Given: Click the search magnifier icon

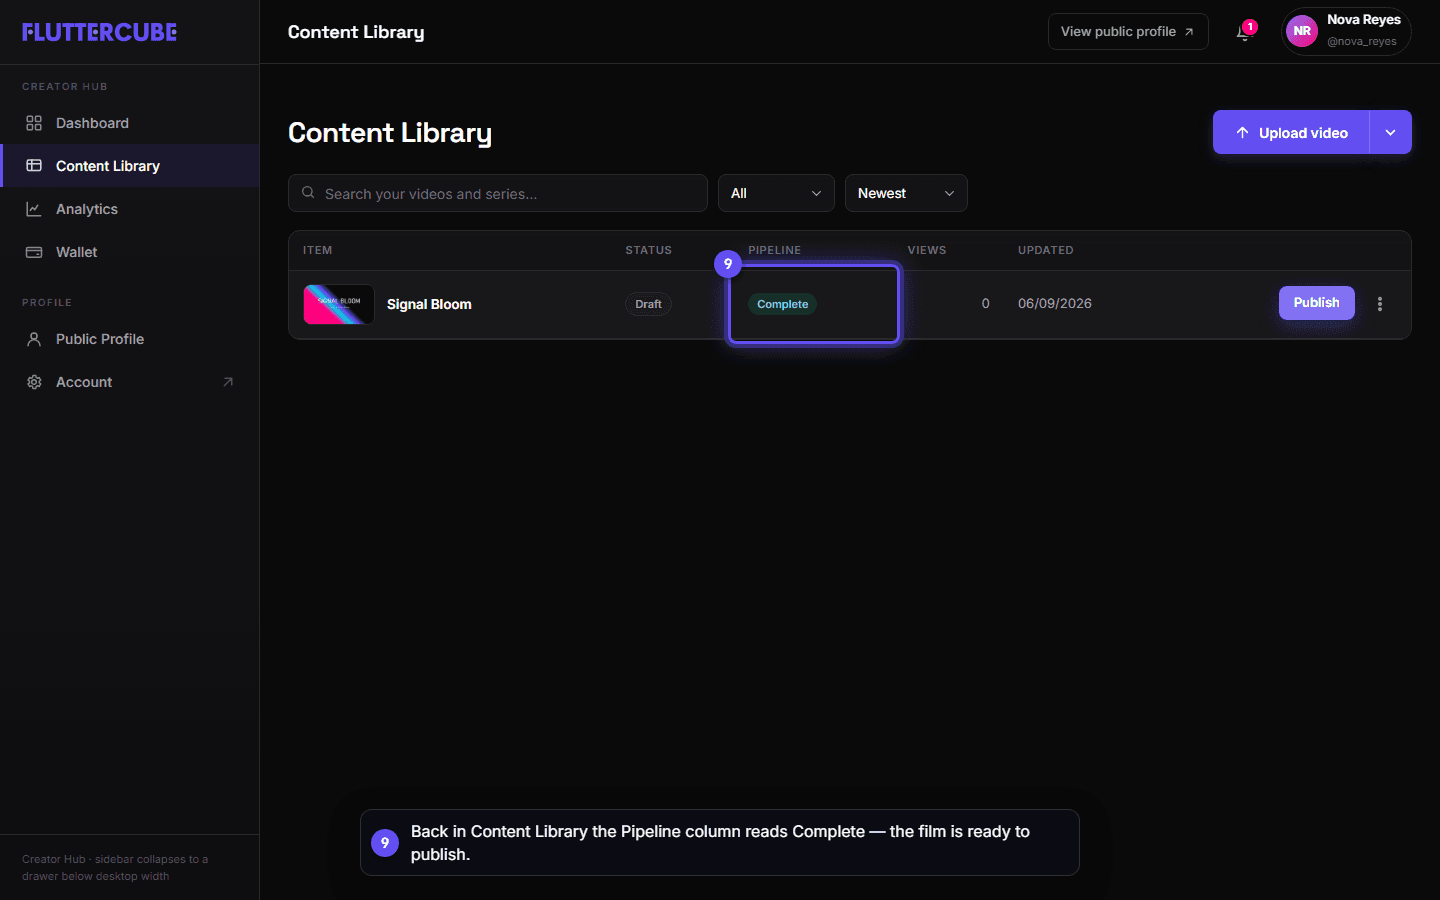Looking at the screenshot, I should (308, 193).
